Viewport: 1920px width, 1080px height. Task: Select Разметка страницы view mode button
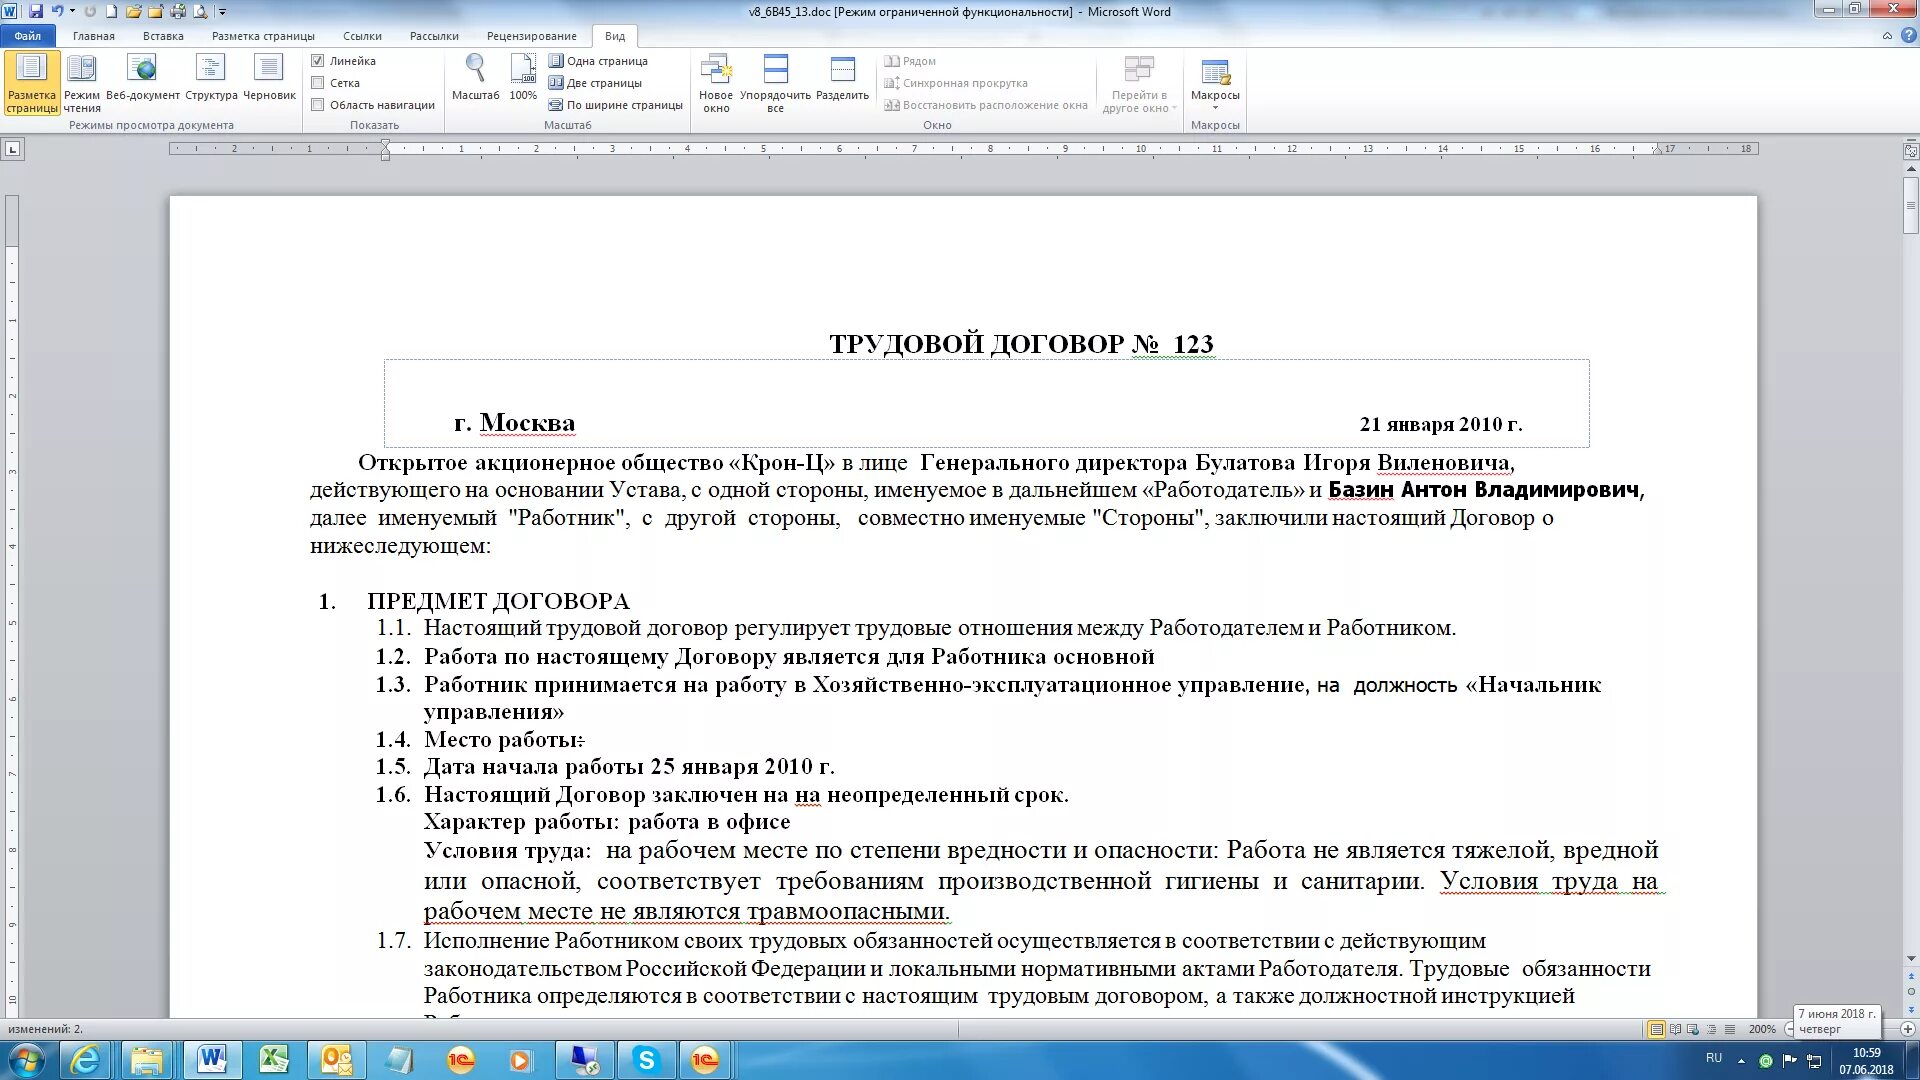[x=32, y=83]
